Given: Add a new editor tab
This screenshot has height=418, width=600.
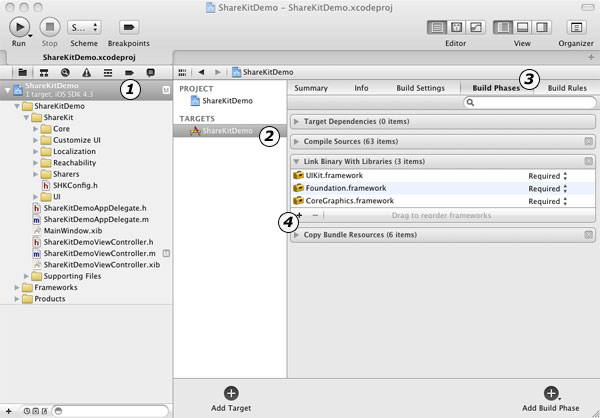Looking at the screenshot, I should pos(591,57).
